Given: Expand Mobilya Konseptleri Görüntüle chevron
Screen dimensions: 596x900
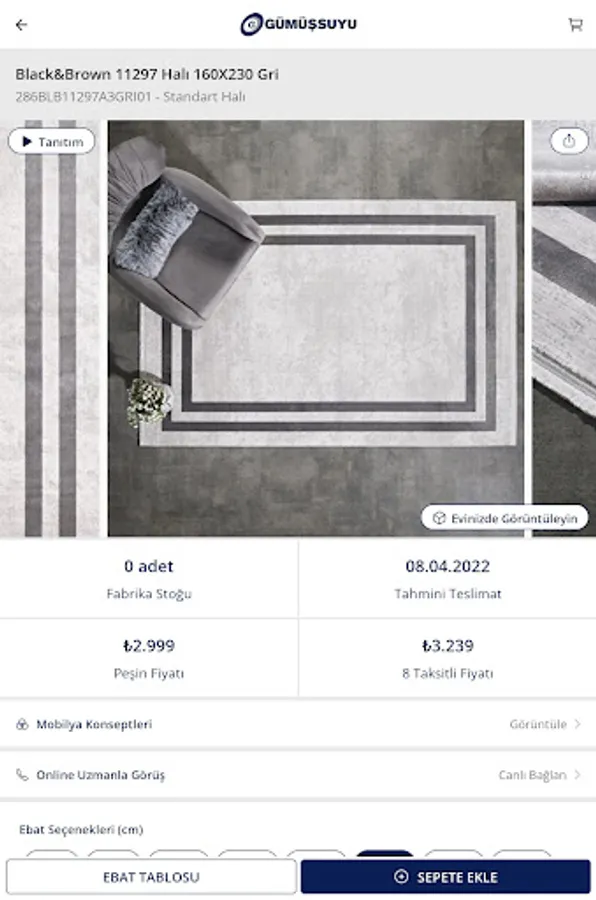Looking at the screenshot, I should 578,724.
